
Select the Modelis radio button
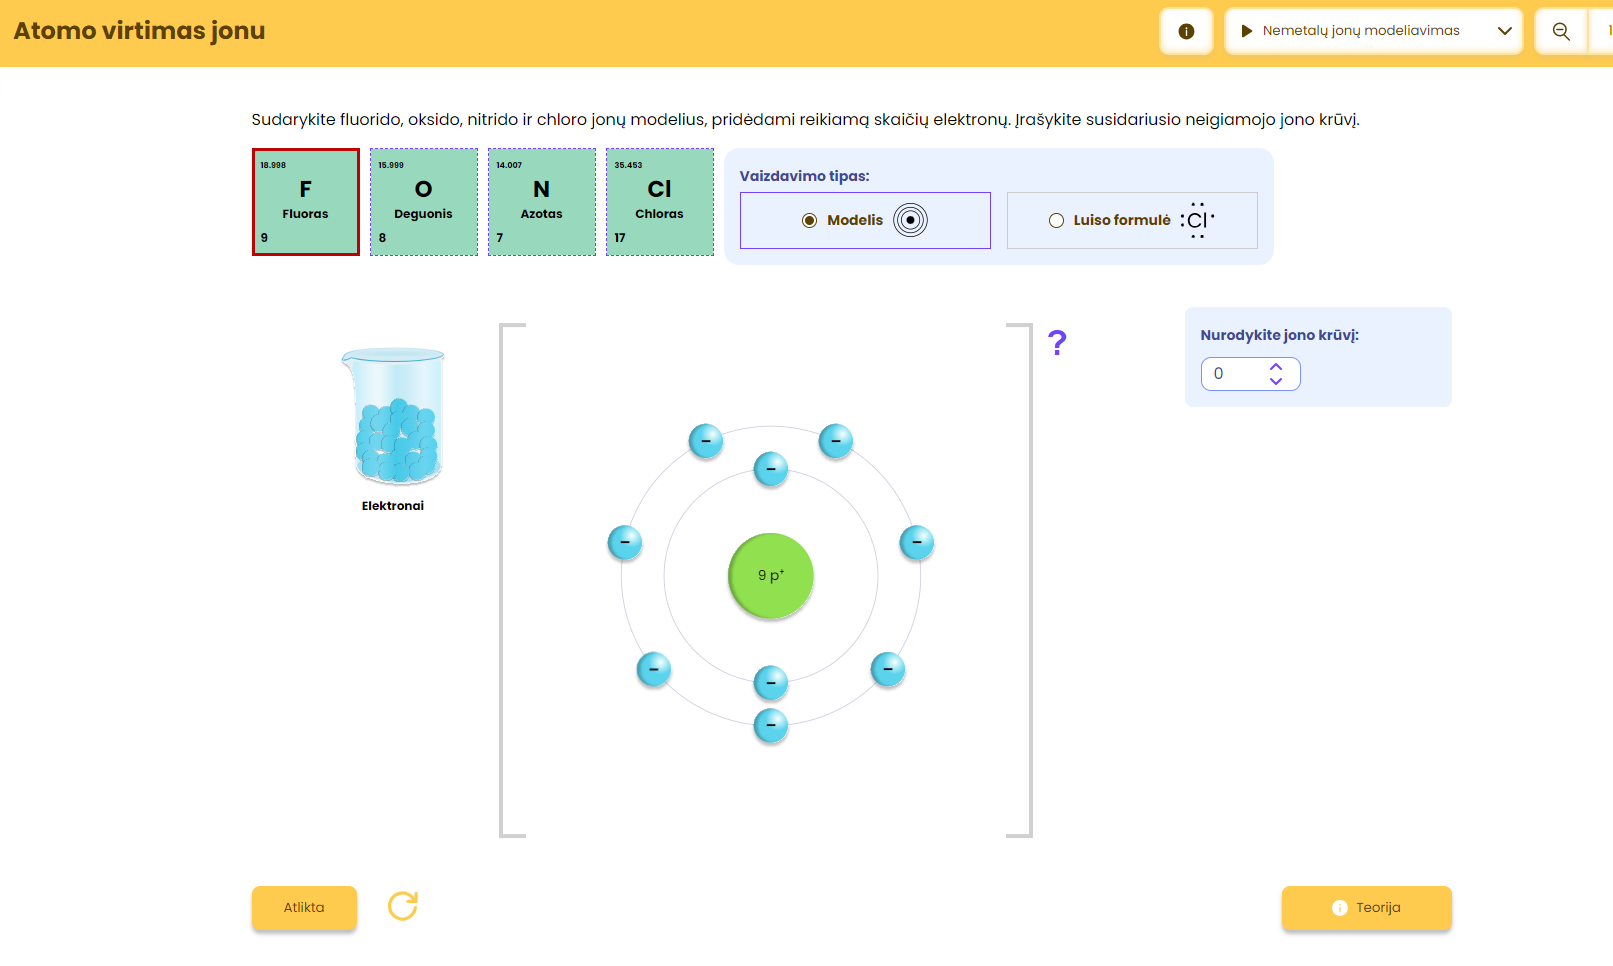click(810, 220)
